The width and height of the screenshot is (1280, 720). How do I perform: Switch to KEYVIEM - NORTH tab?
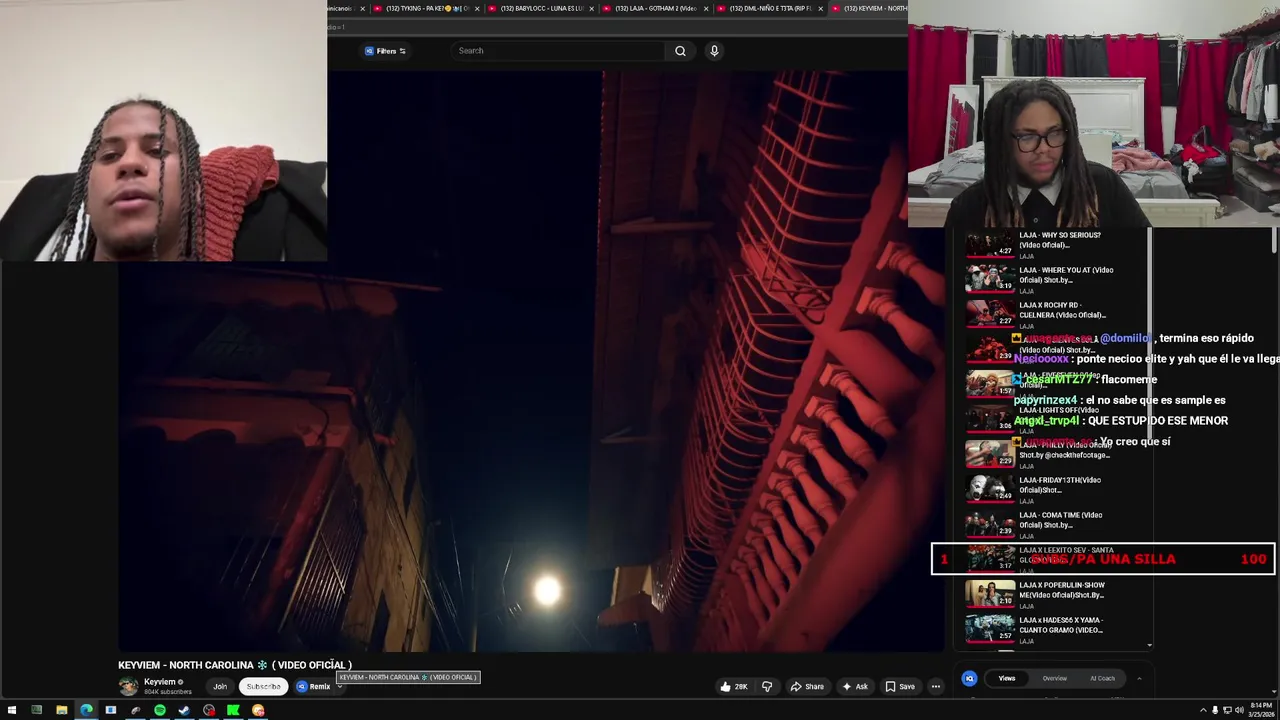coord(870,8)
